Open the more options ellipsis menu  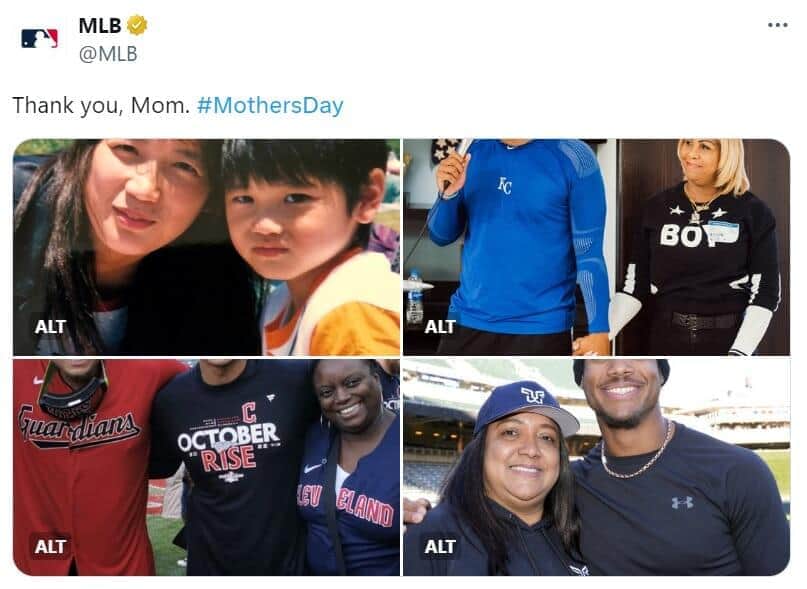click(777, 25)
